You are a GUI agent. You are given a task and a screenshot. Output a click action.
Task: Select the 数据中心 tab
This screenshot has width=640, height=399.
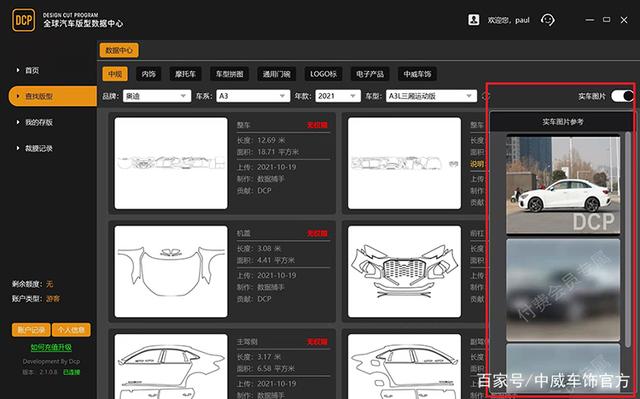point(119,50)
